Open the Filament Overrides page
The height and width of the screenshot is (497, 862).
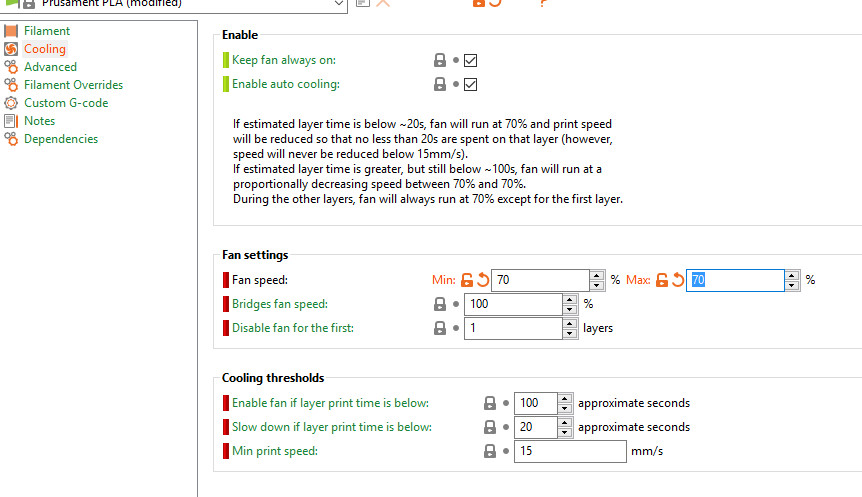click(x=73, y=85)
